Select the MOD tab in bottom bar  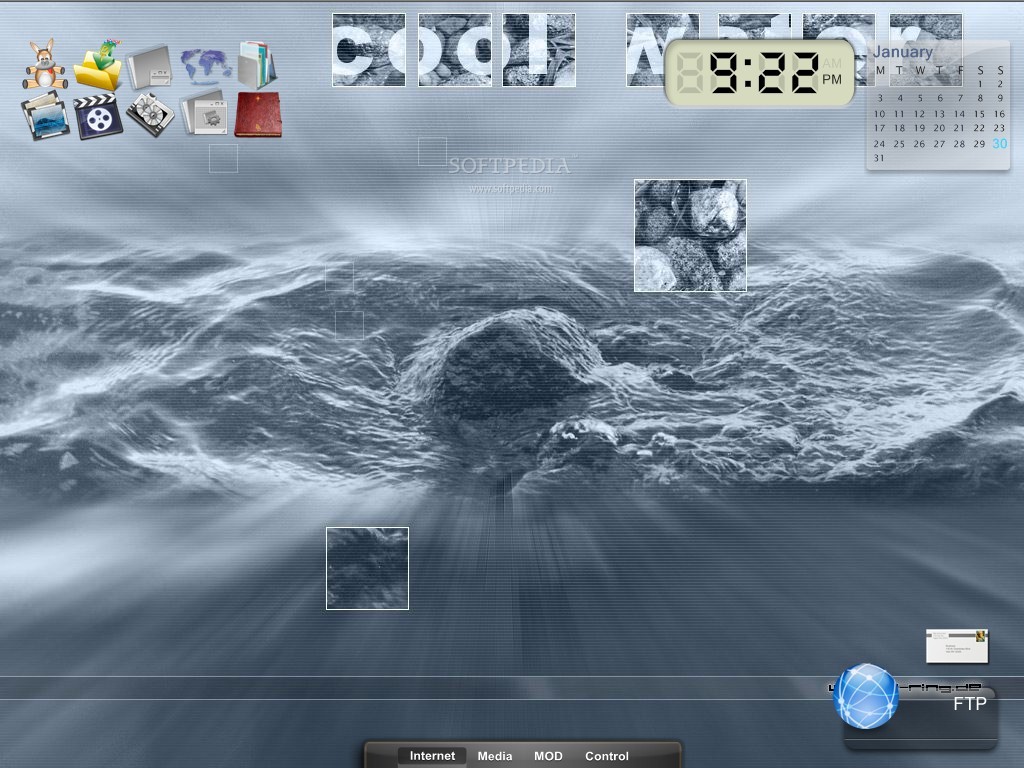[548, 756]
